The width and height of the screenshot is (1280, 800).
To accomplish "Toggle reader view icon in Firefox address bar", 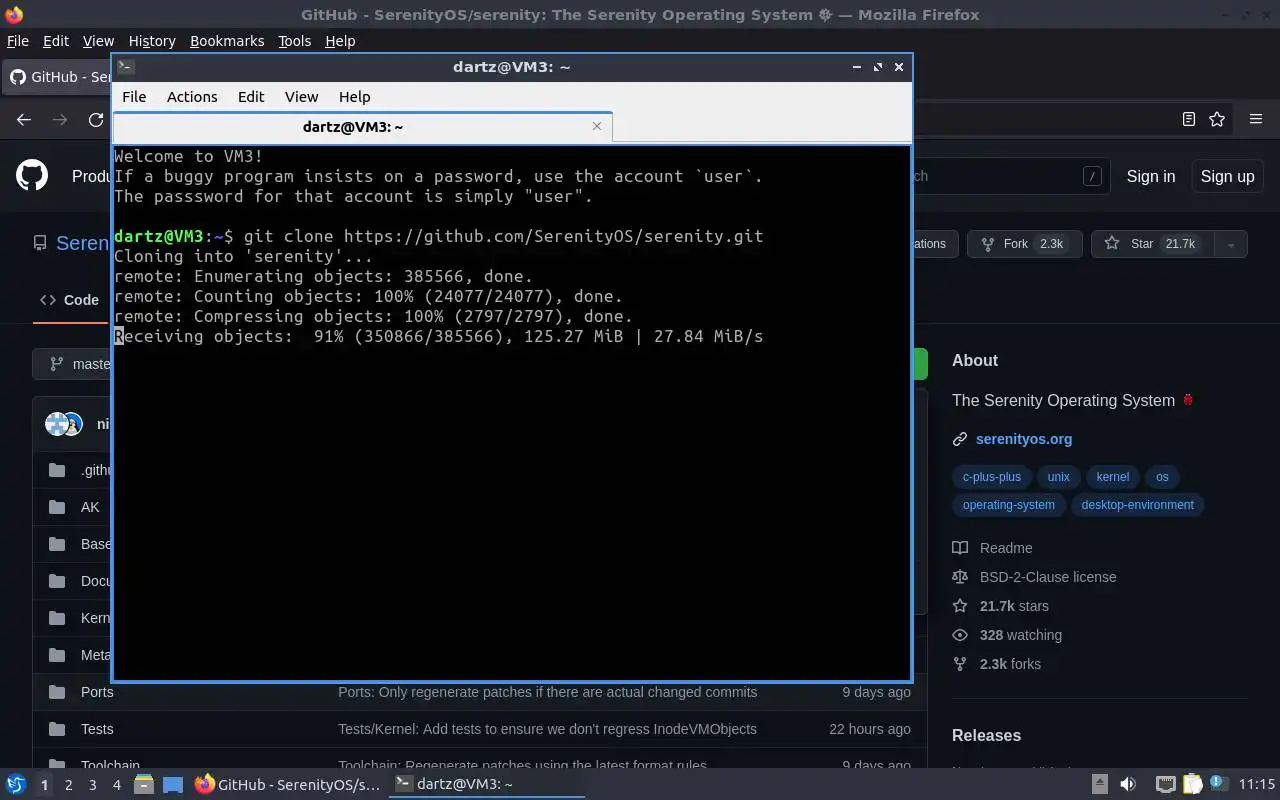I will 1189,119.
